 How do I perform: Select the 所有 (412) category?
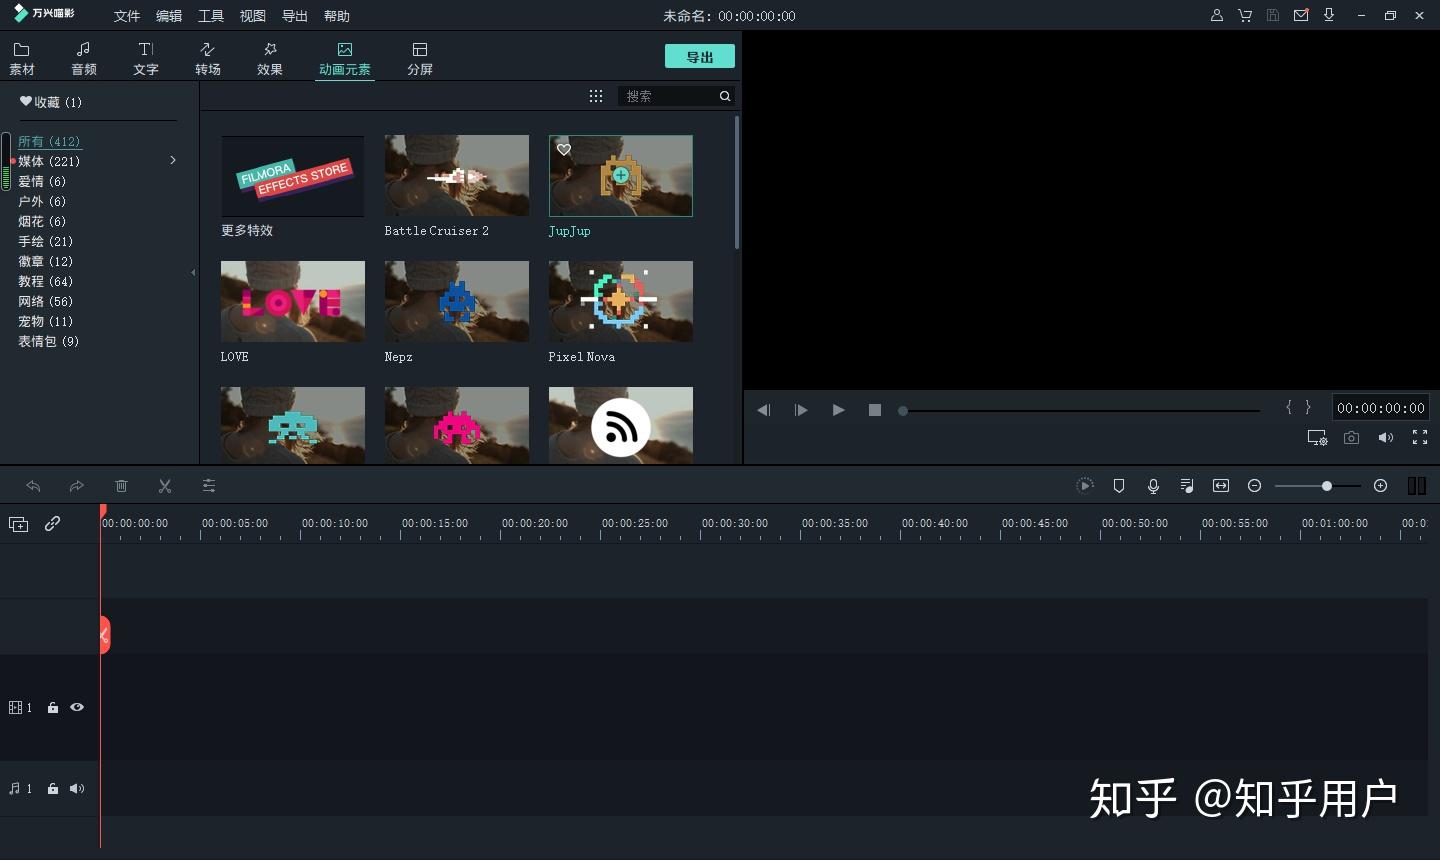(49, 141)
